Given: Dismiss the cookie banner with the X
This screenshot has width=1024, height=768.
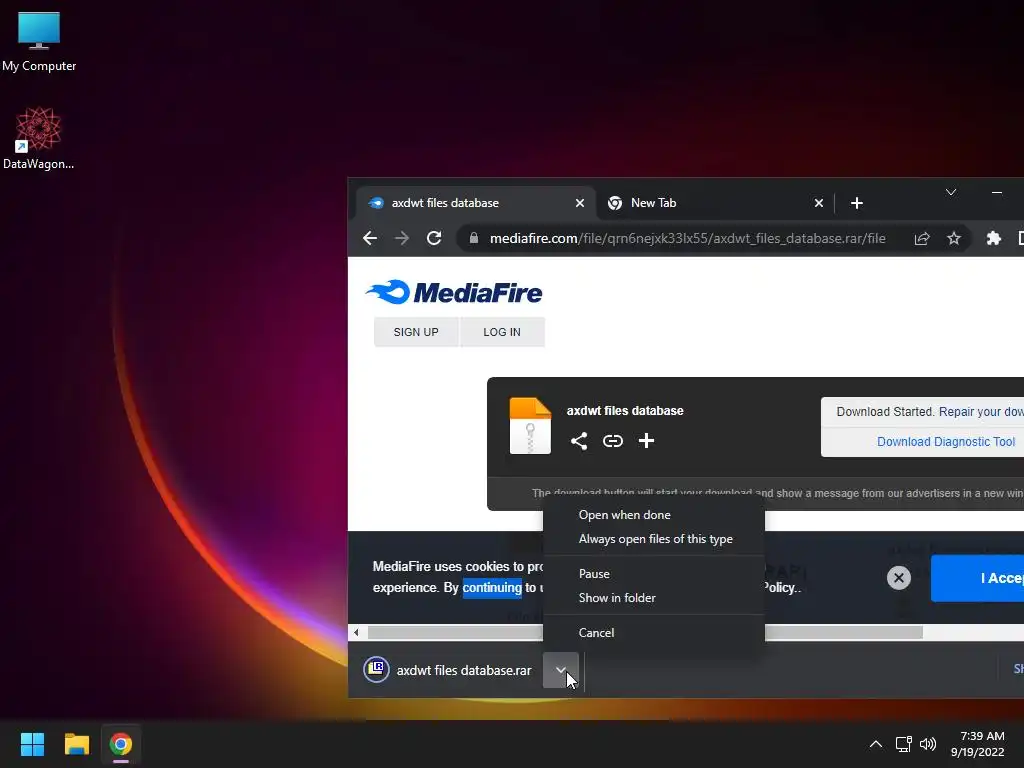Looking at the screenshot, I should [x=899, y=577].
